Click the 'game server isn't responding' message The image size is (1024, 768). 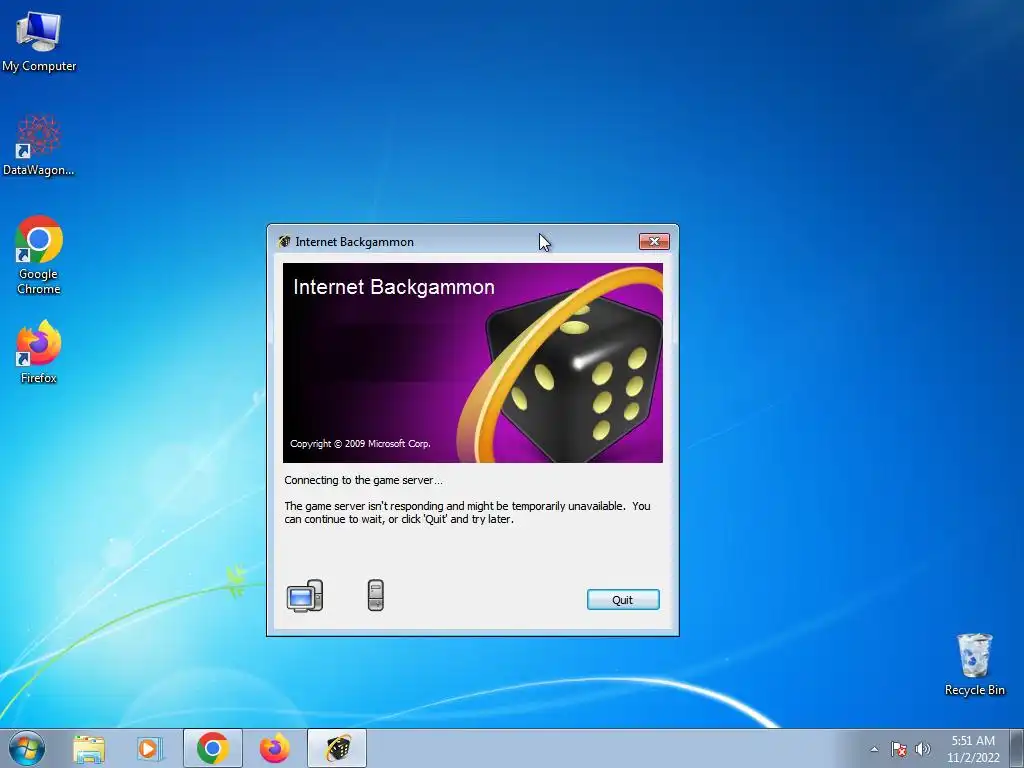point(467,513)
